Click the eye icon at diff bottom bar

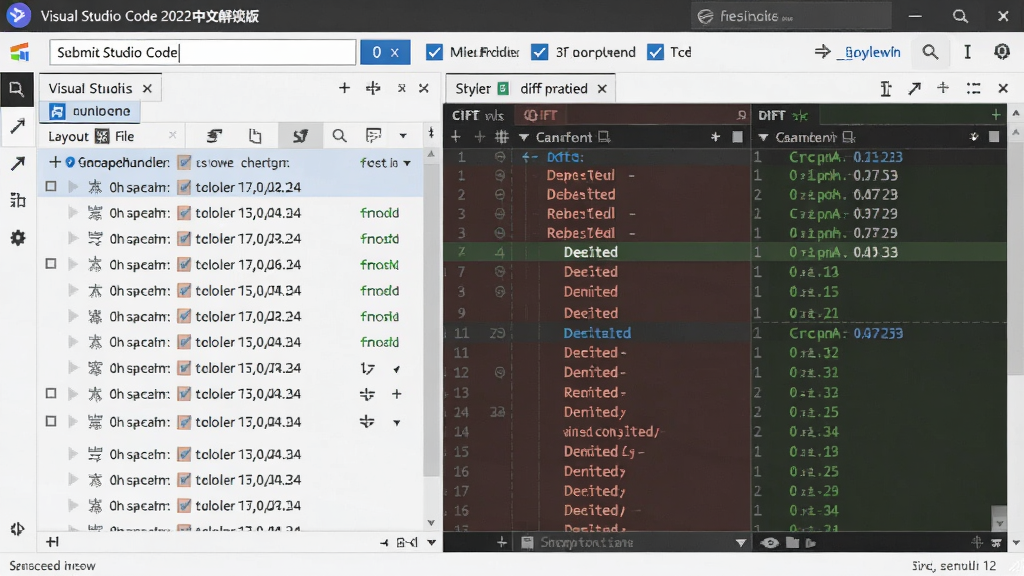pyautogui.click(x=769, y=543)
